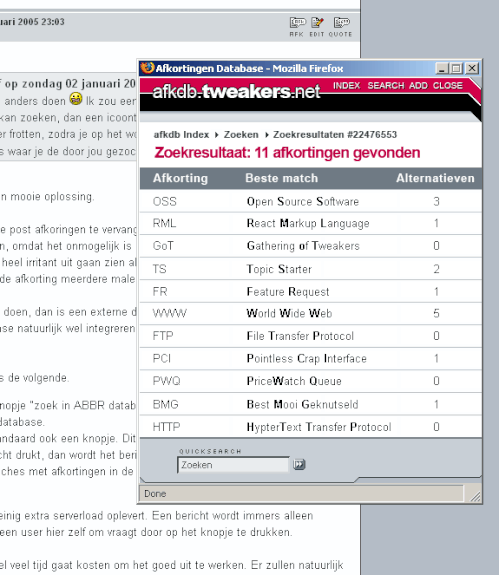499x575 pixels.
Task: Select abbreviation 'PWQ' in results
Action: (x=166, y=381)
